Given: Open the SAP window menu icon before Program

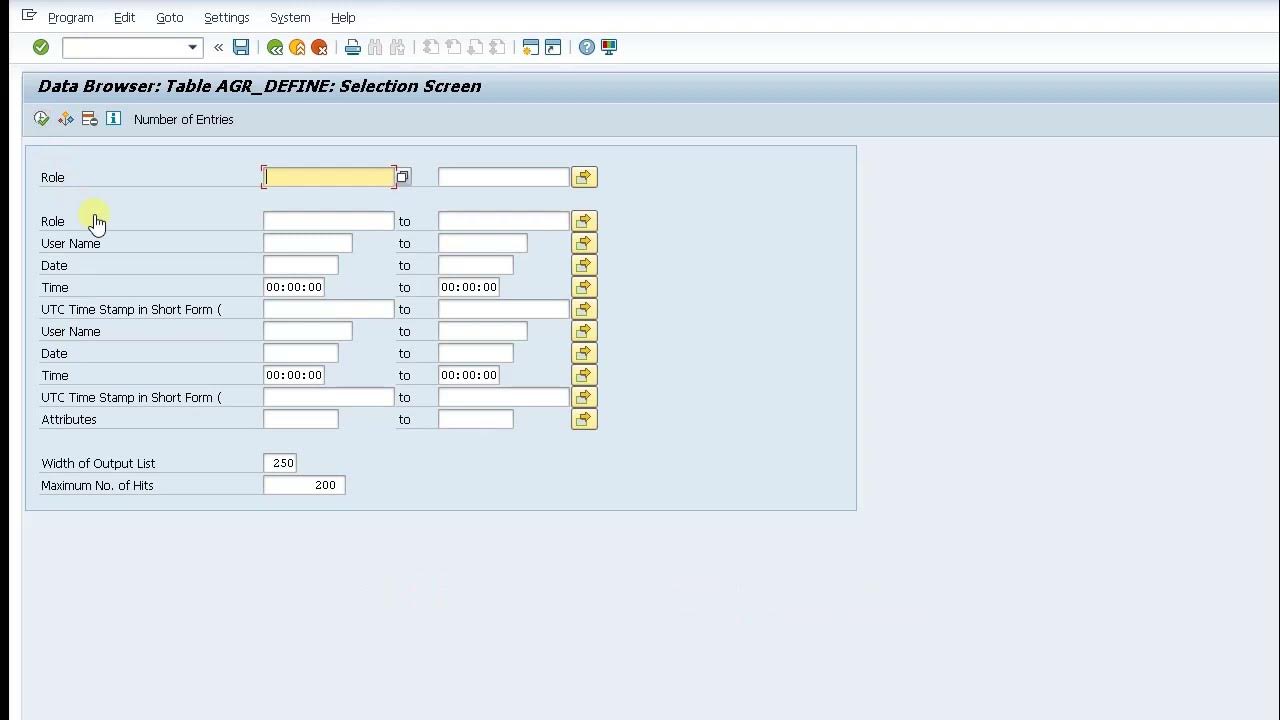Looking at the screenshot, I should 29,16.
